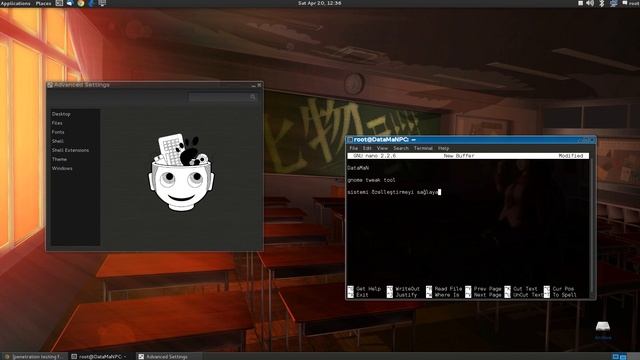Select Fonts in Advanced Settings sidebar
This screenshot has height=360, width=640.
click(x=58, y=132)
